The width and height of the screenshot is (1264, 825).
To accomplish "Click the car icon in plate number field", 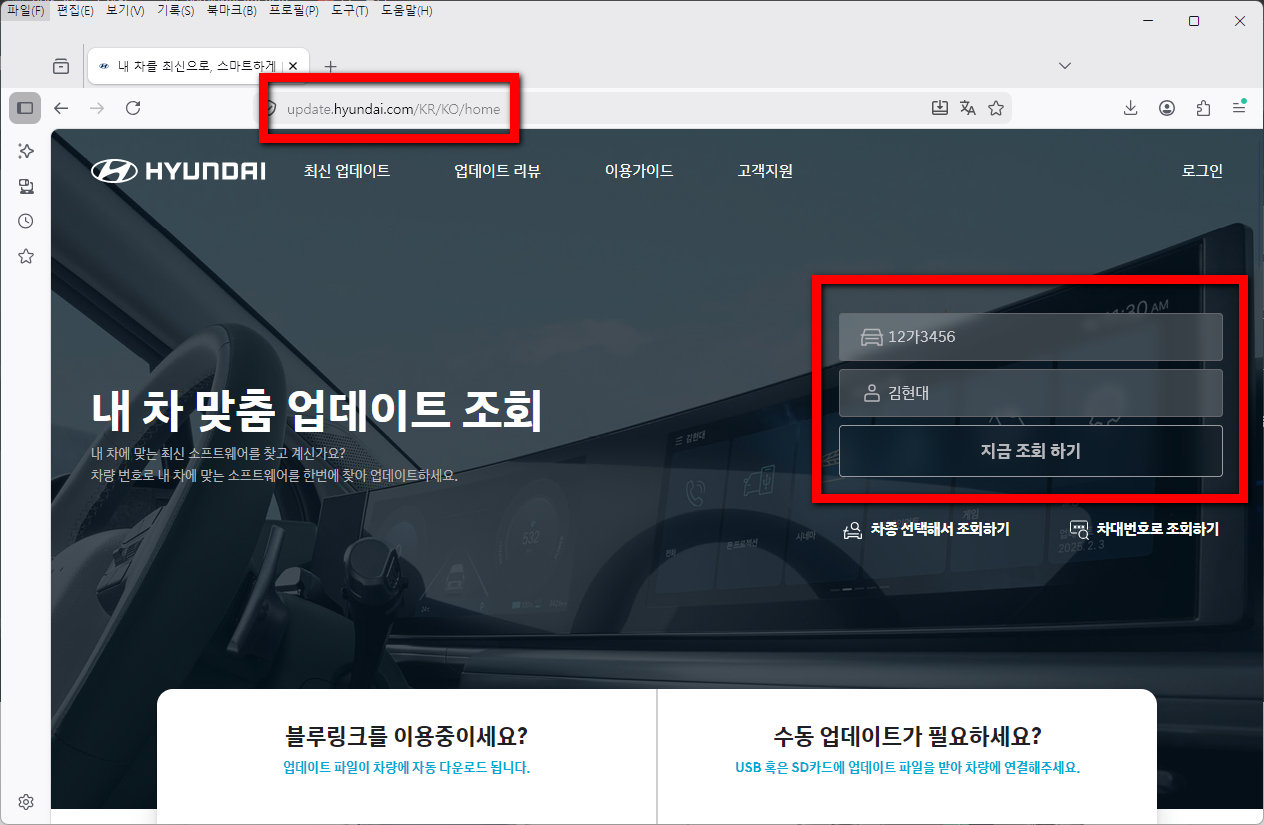I will point(872,337).
